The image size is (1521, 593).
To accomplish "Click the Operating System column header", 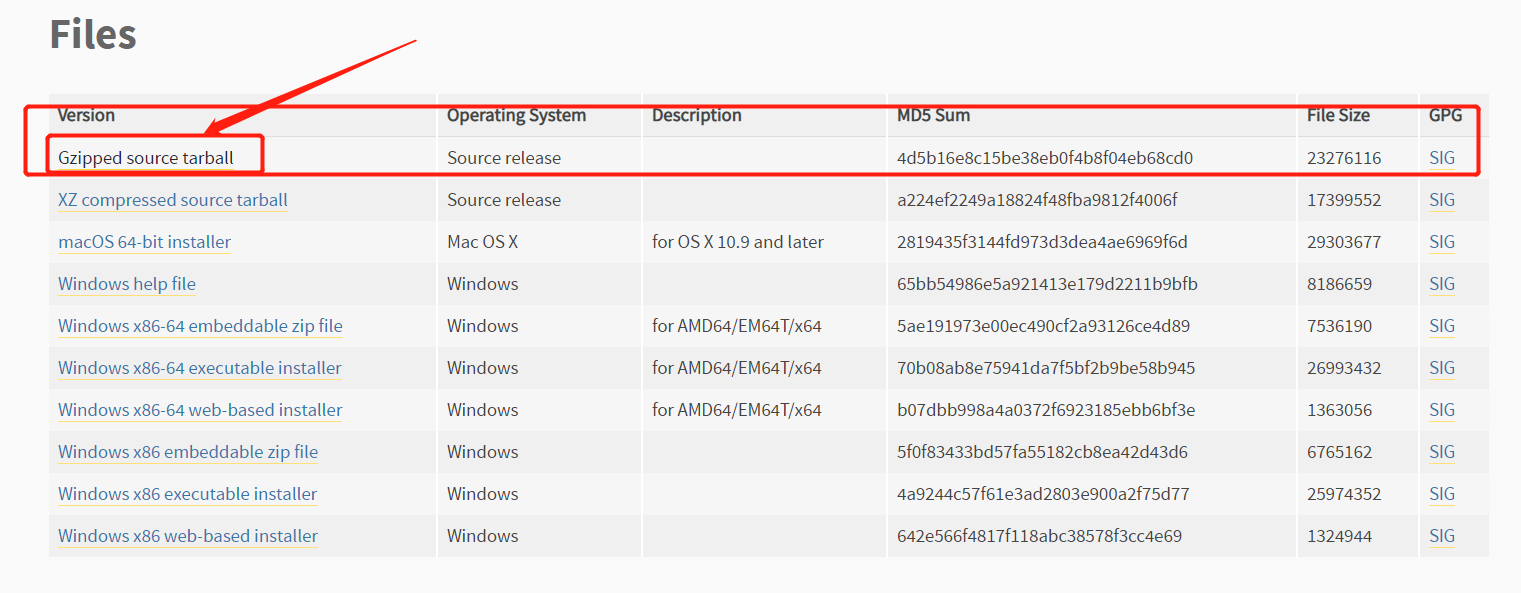I will tap(515, 115).
